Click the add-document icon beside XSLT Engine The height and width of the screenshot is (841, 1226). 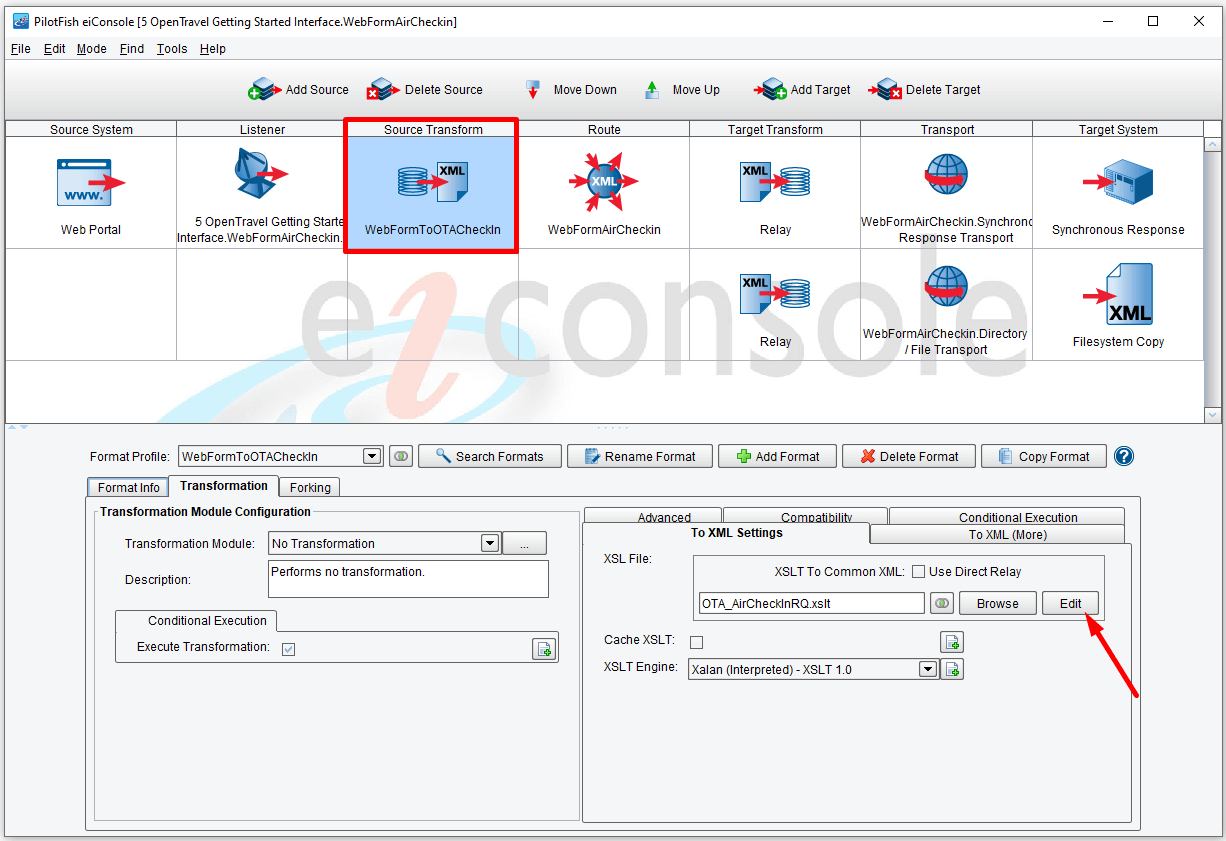coord(952,669)
